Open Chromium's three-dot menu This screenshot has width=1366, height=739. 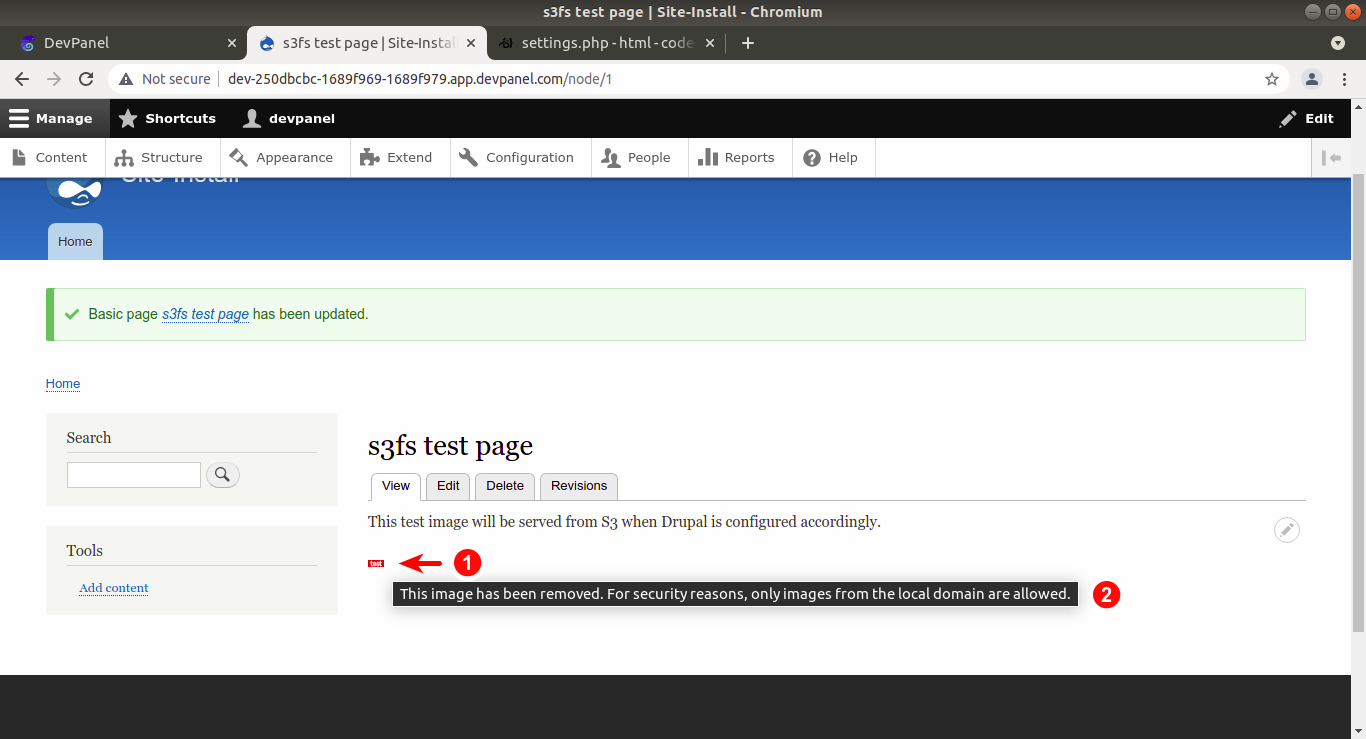click(1343, 78)
